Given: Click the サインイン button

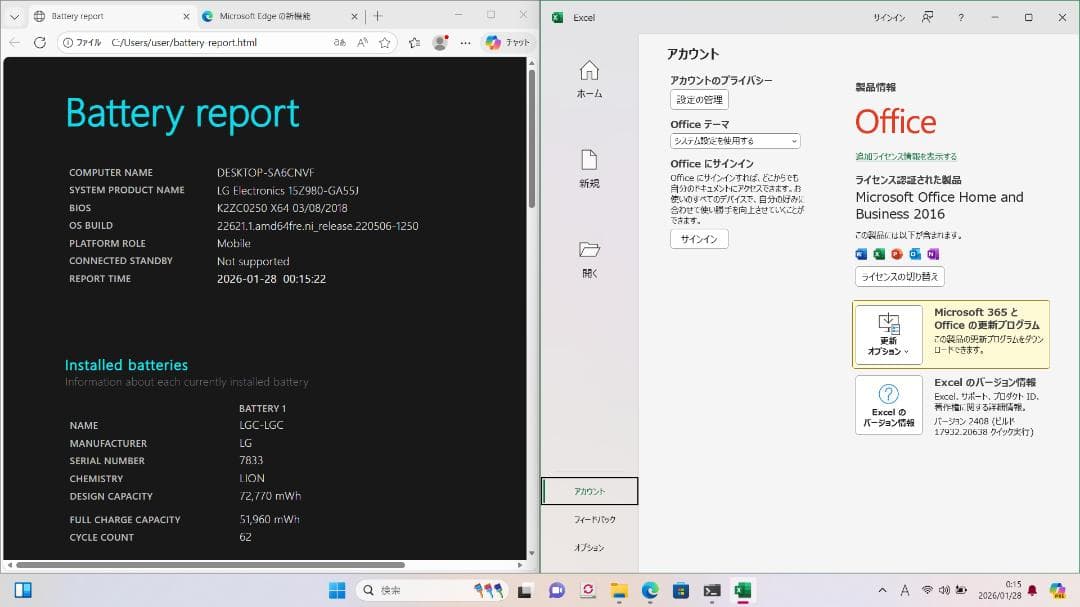Looking at the screenshot, I should (x=698, y=238).
